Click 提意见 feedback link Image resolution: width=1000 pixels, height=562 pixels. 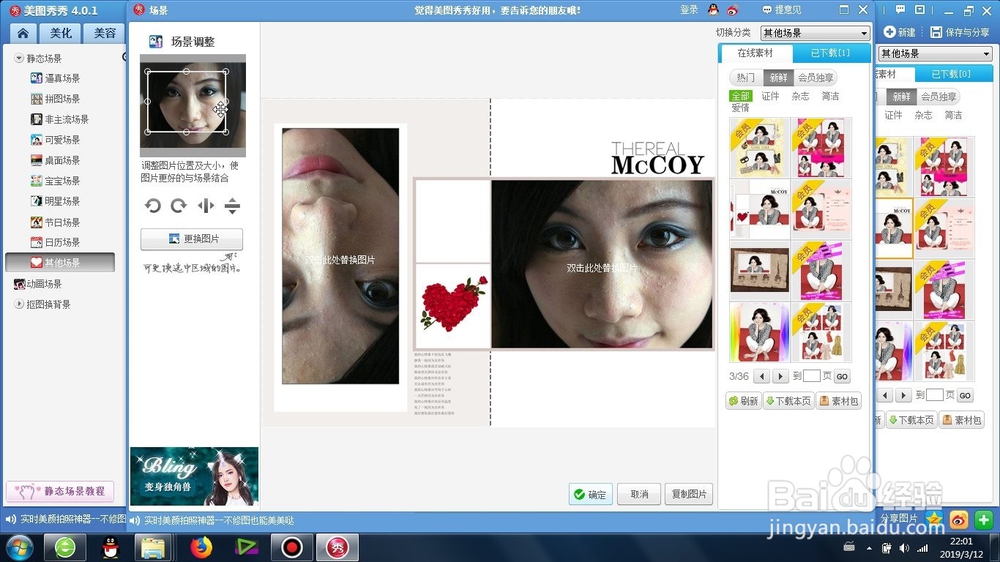pyautogui.click(x=782, y=10)
